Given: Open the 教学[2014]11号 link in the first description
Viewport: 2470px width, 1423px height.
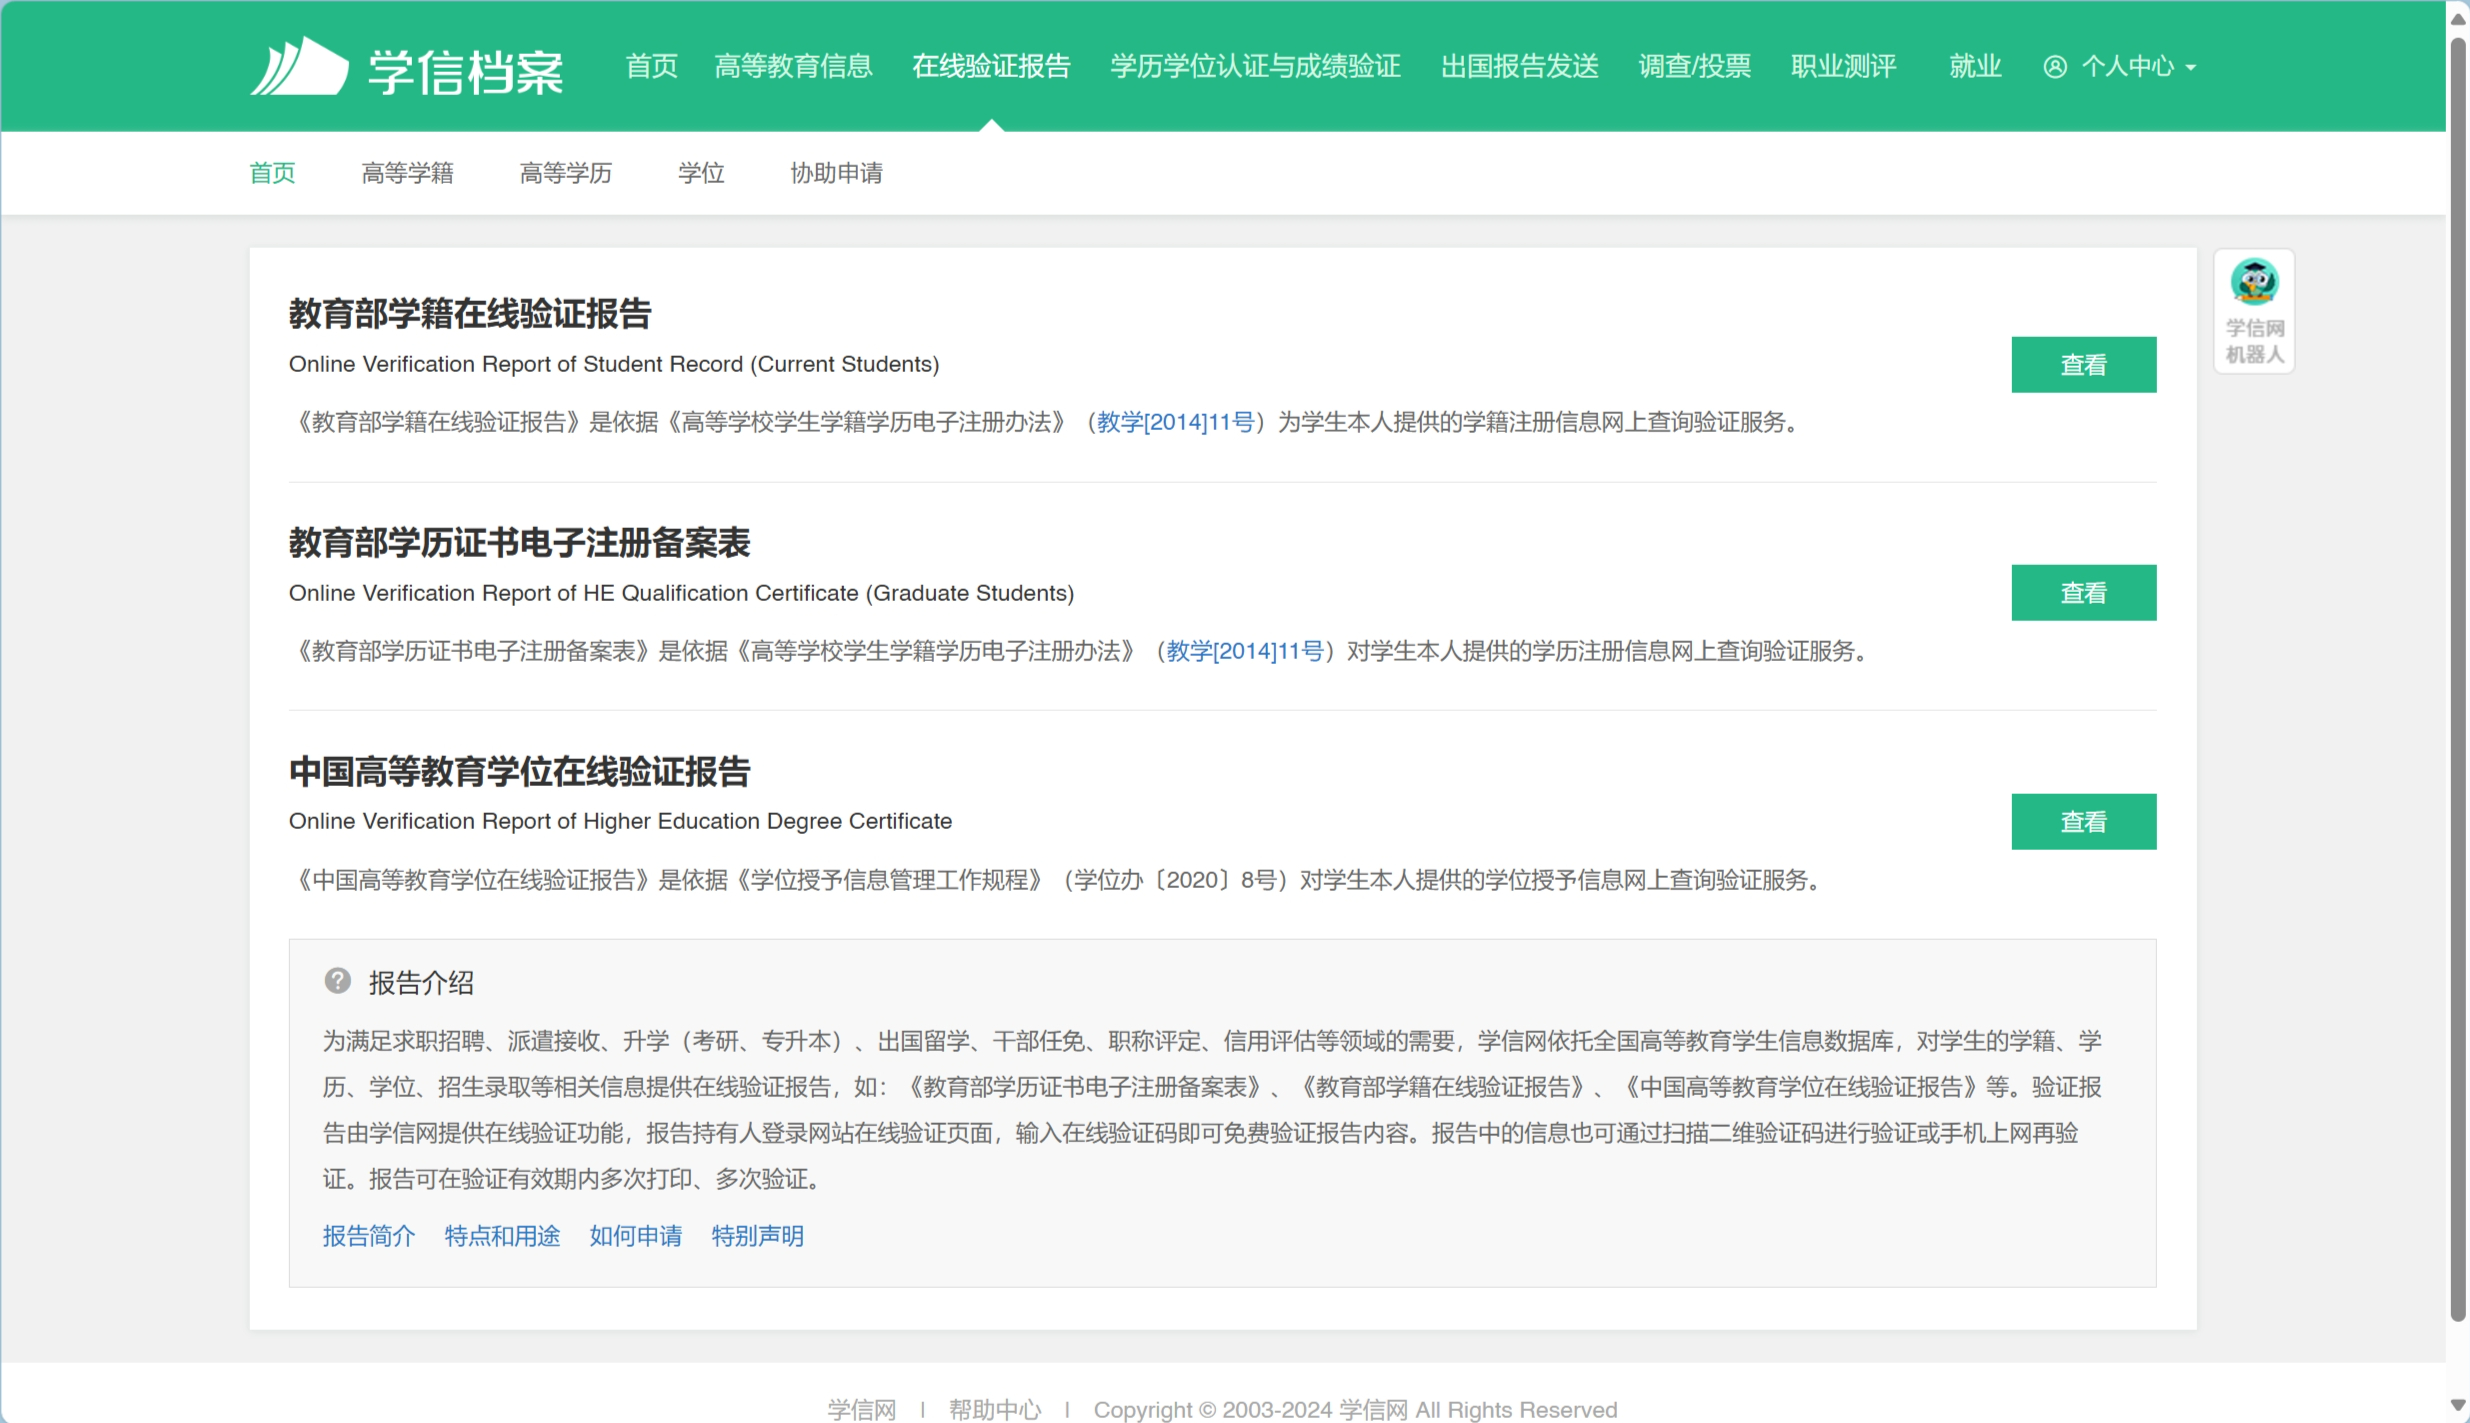Looking at the screenshot, I should click(x=1175, y=422).
